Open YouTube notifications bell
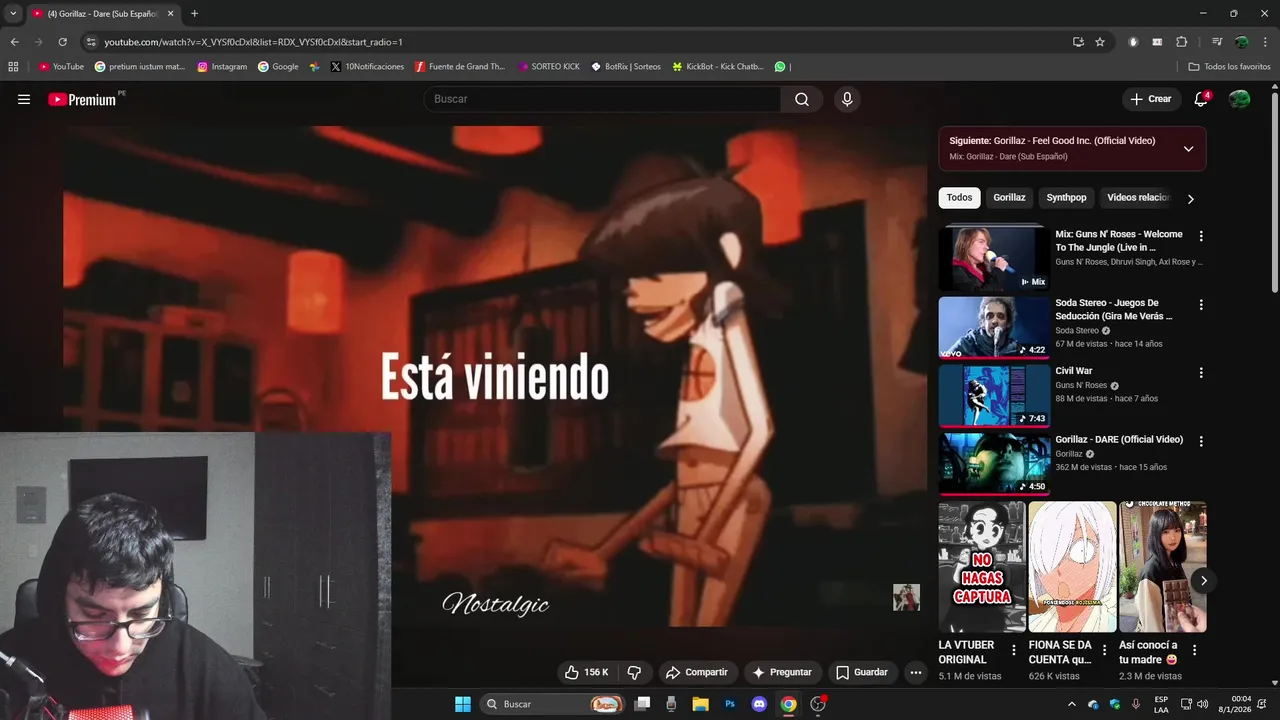The width and height of the screenshot is (1280, 720). click(1201, 99)
